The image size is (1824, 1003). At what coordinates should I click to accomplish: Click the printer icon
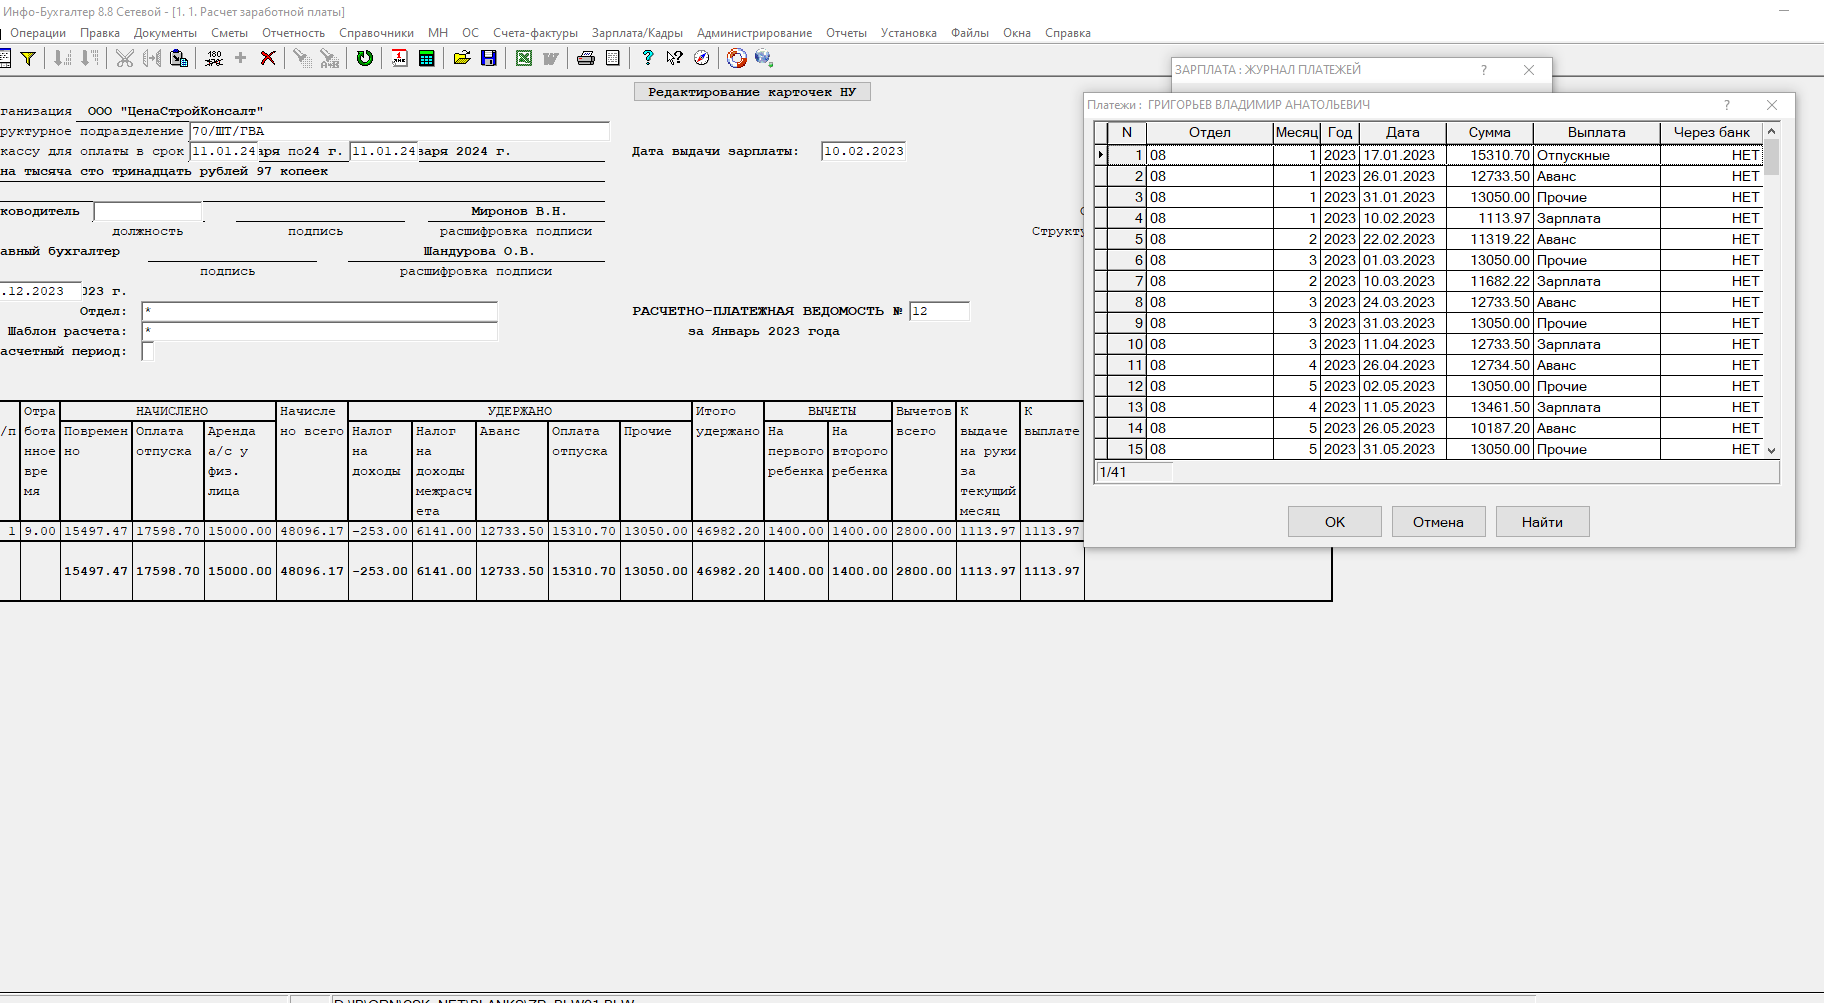pos(586,58)
